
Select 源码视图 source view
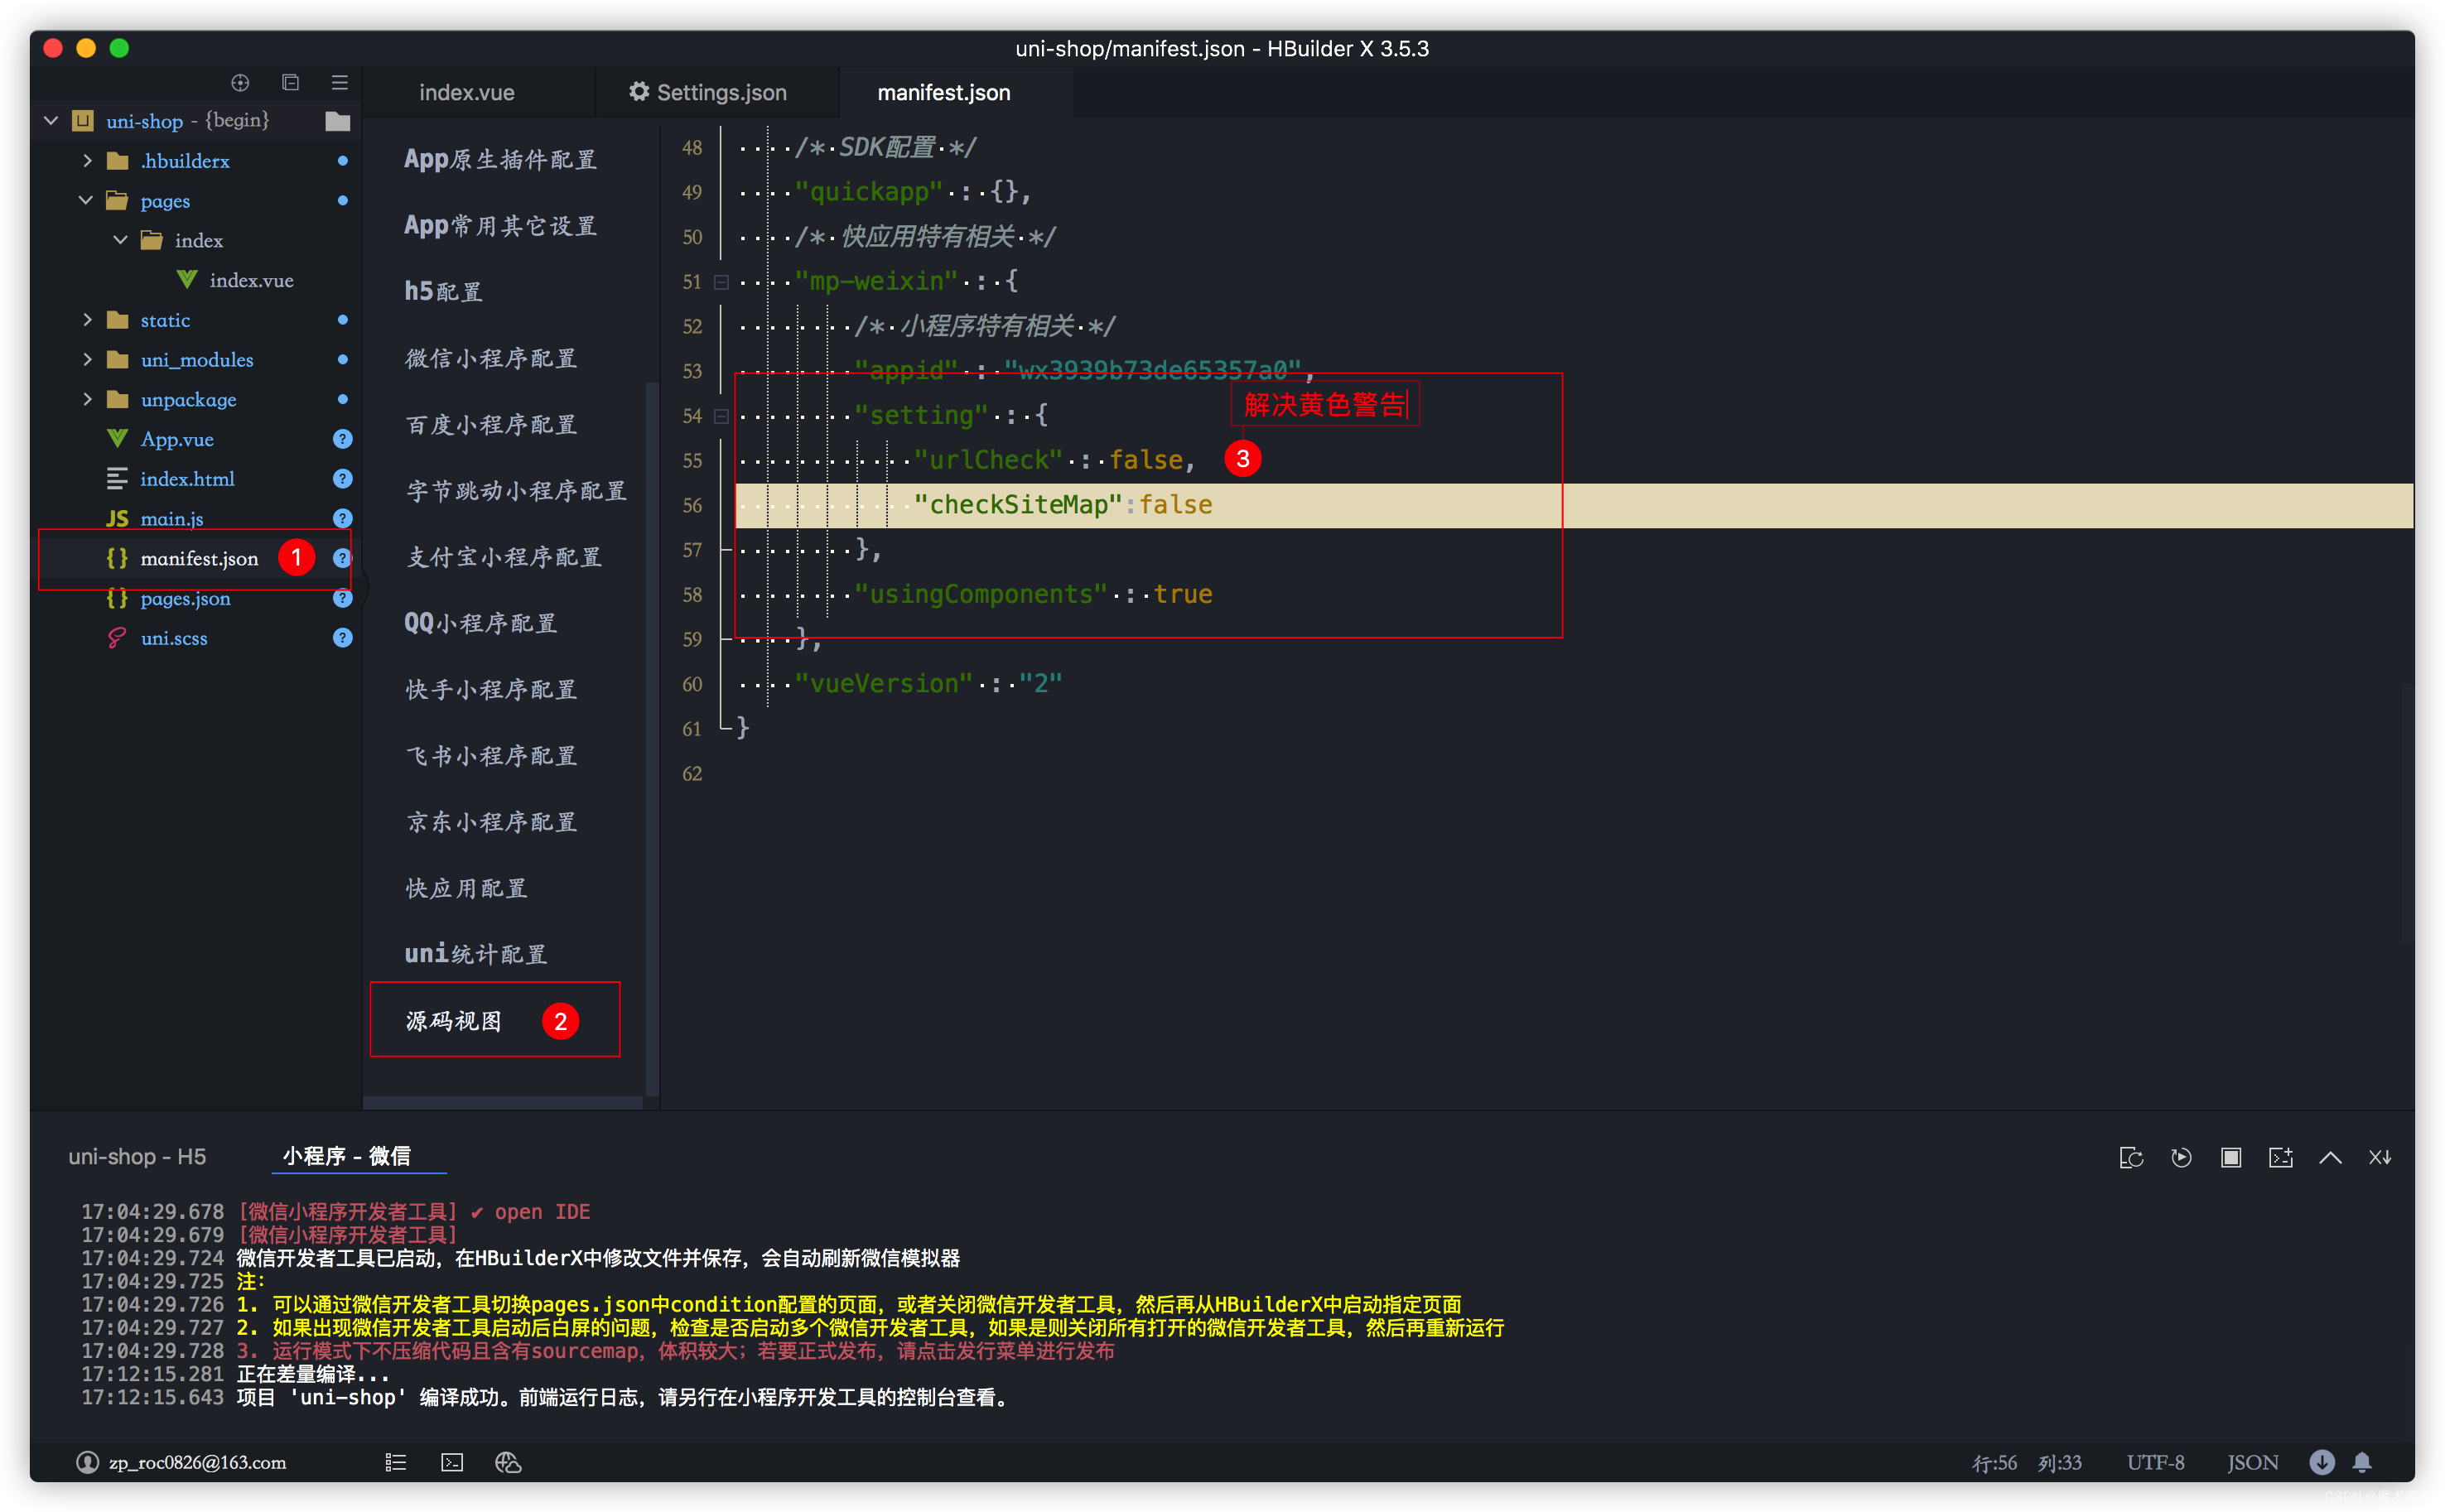(x=454, y=1021)
